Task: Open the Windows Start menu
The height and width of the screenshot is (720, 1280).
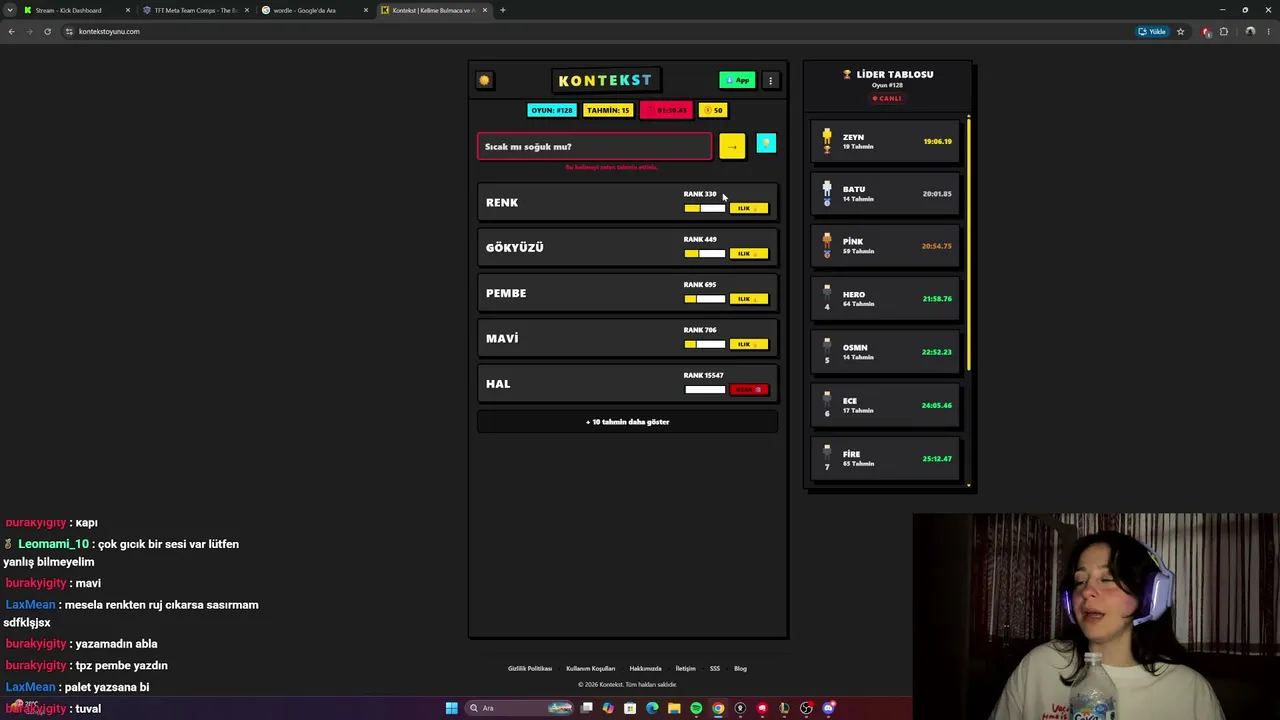Action: point(452,708)
